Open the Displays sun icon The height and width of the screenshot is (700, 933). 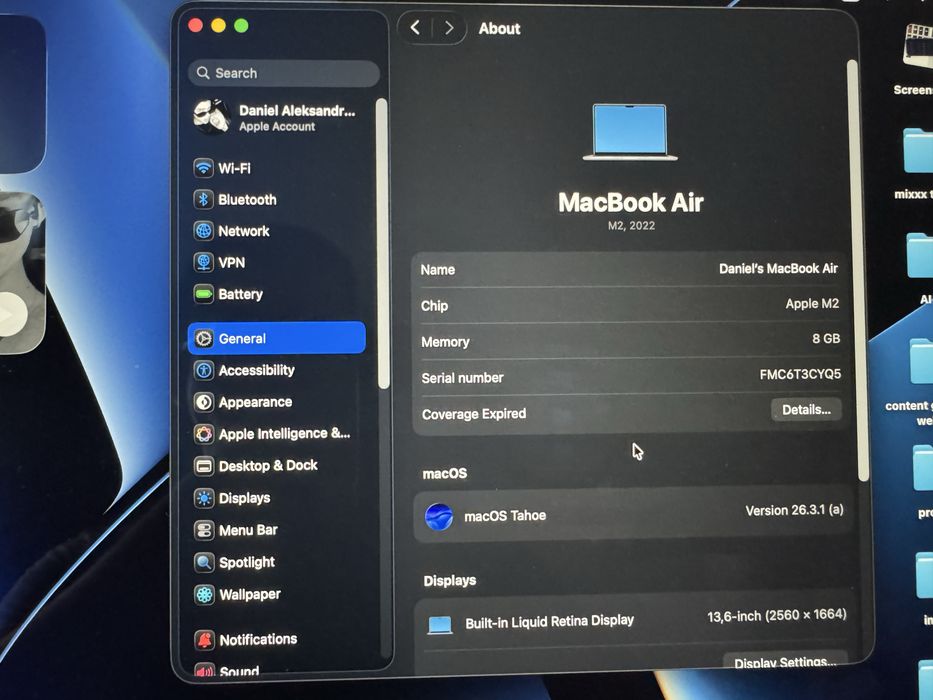tap(203, 498)
